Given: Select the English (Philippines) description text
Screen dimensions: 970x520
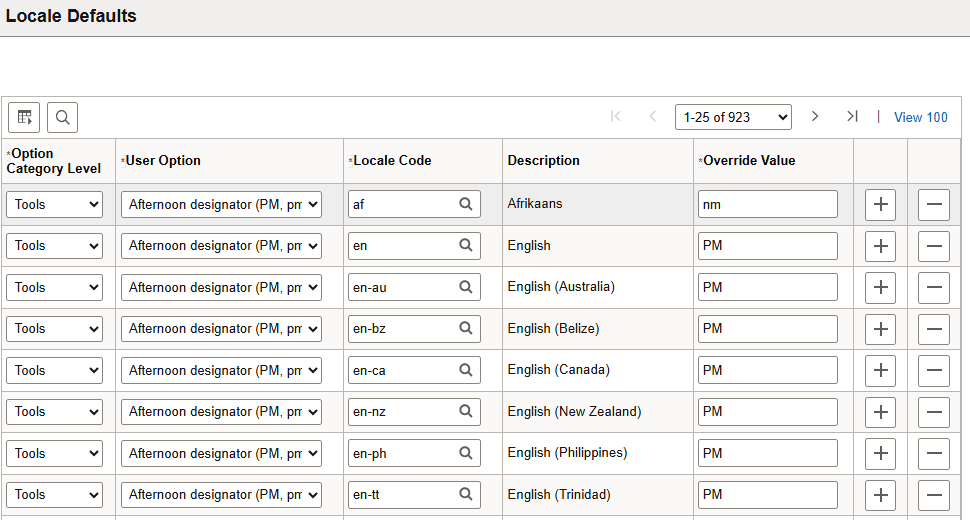Looking at the screenshot, I should (567, 453).
